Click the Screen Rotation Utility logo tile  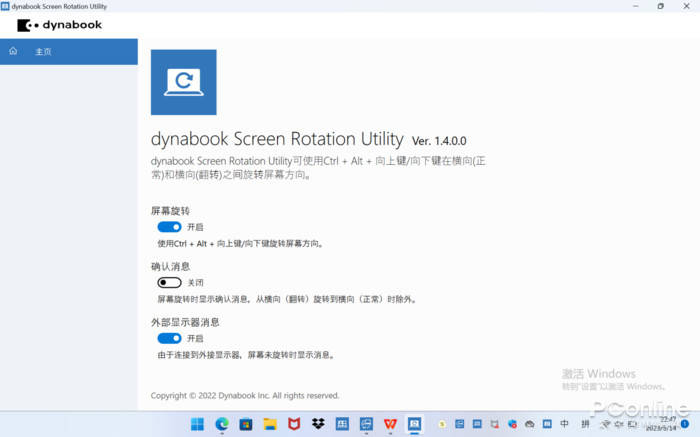183,82
